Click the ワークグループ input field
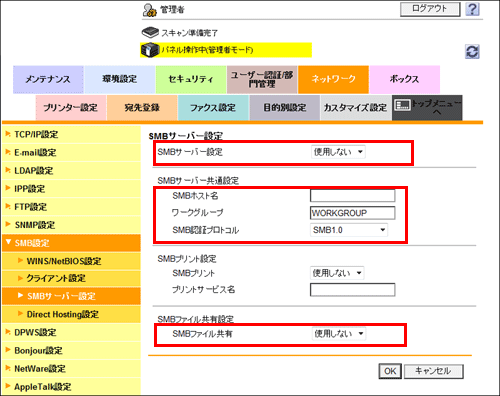Image resolution: width=500 pixels, height=396 pixels. 353,213
